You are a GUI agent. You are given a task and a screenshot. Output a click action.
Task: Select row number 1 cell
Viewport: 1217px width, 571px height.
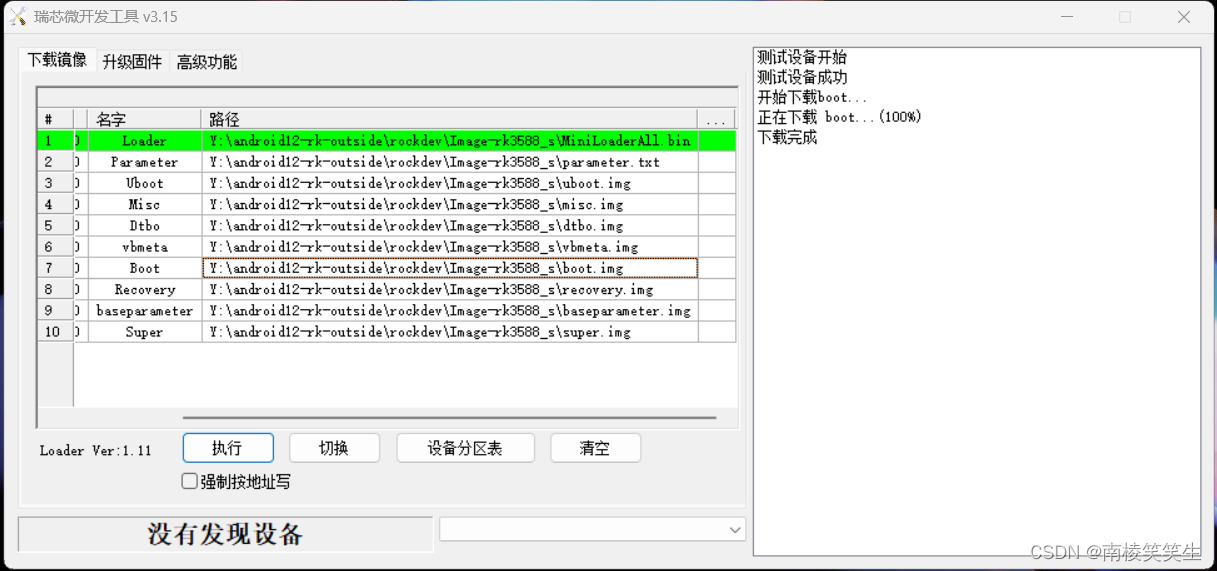pyautogui.click(x=55, y=141)
